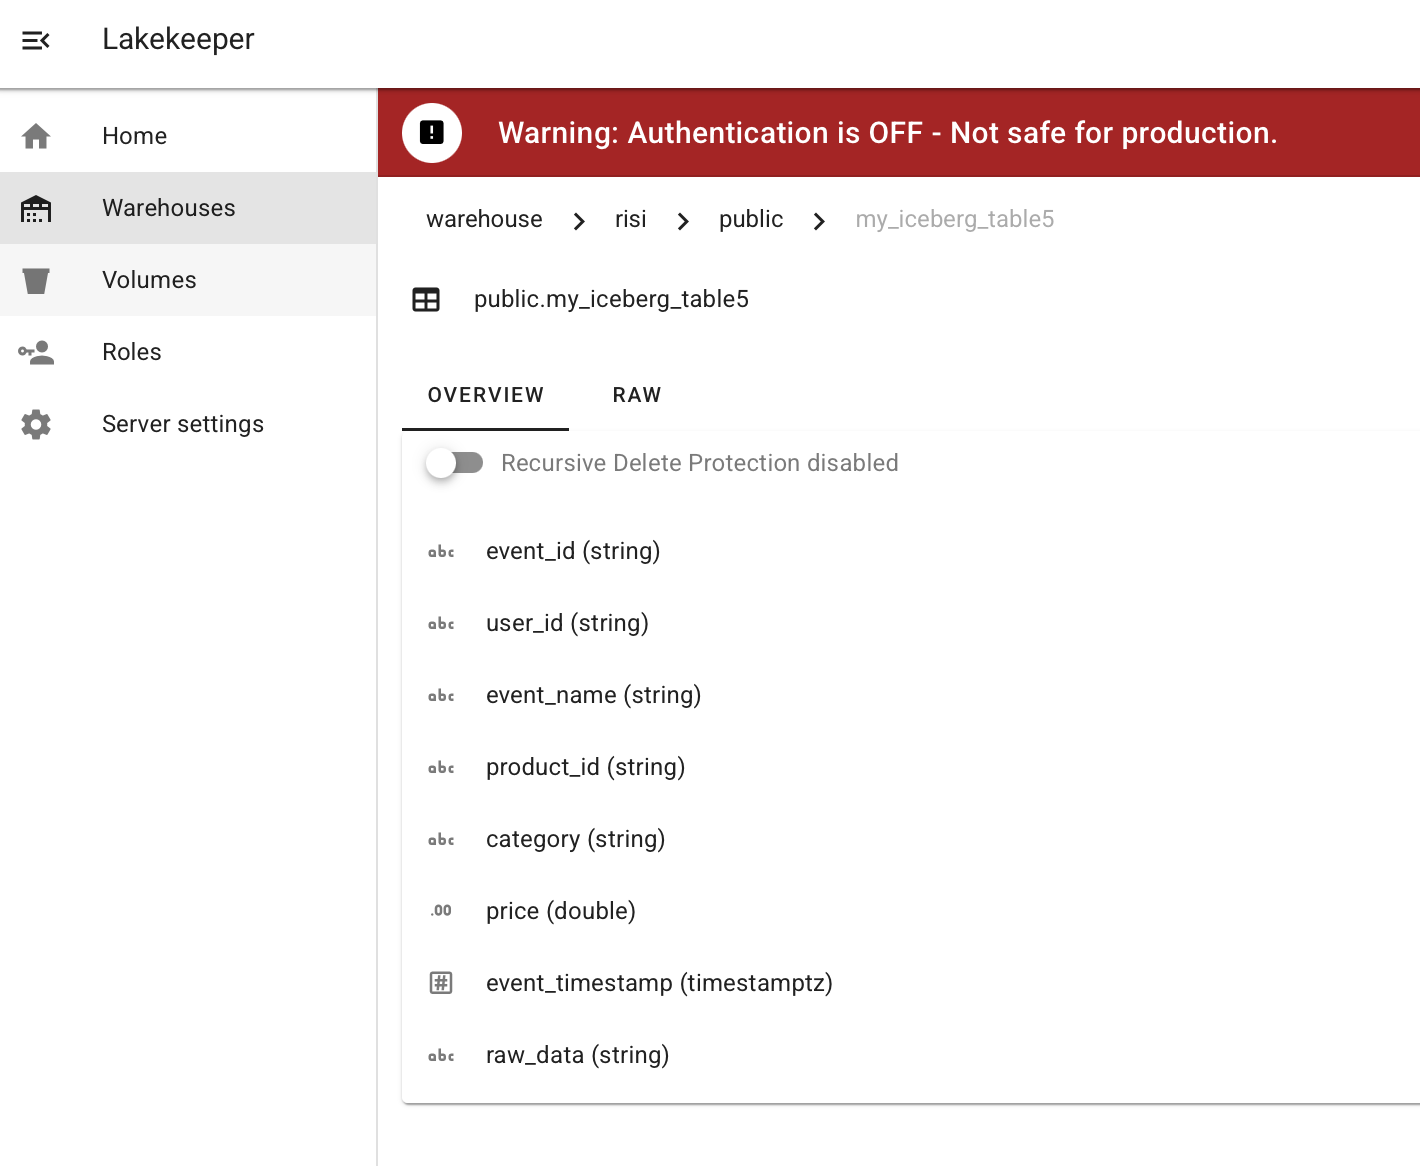Click the Volumes bucket icon
The height and width of the screenshot is (1166, 1420).
[36, 280]
